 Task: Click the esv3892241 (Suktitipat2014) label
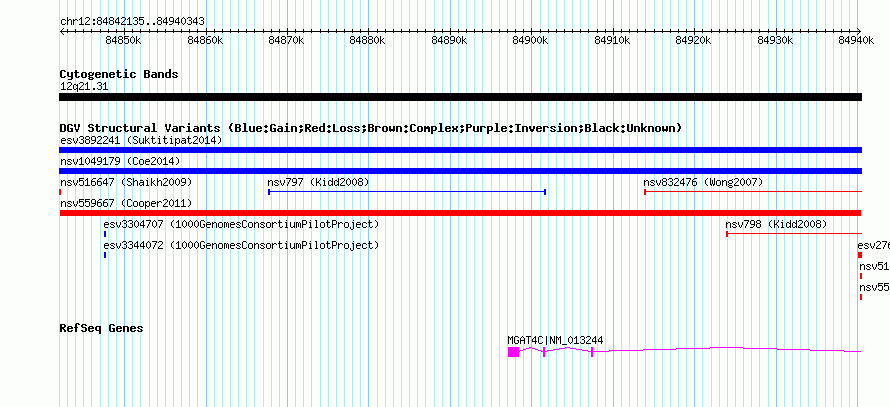click(141, 140)
